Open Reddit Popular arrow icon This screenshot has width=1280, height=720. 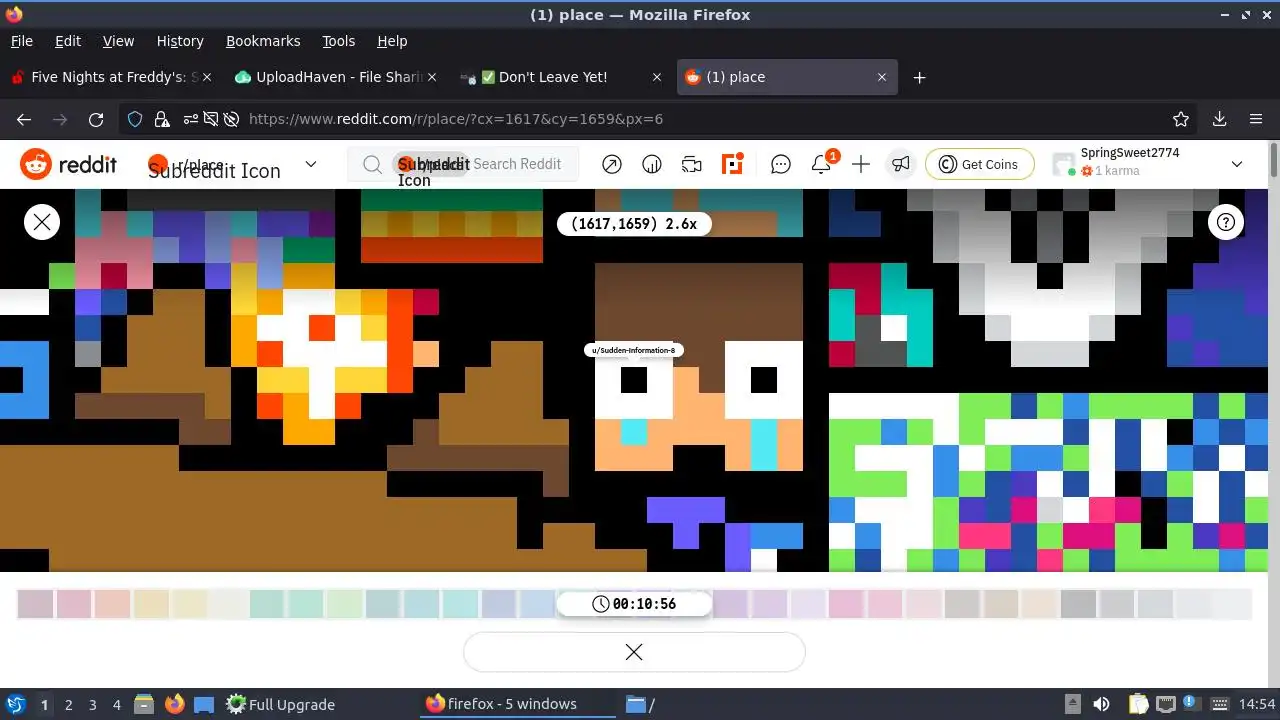point(612,164)
